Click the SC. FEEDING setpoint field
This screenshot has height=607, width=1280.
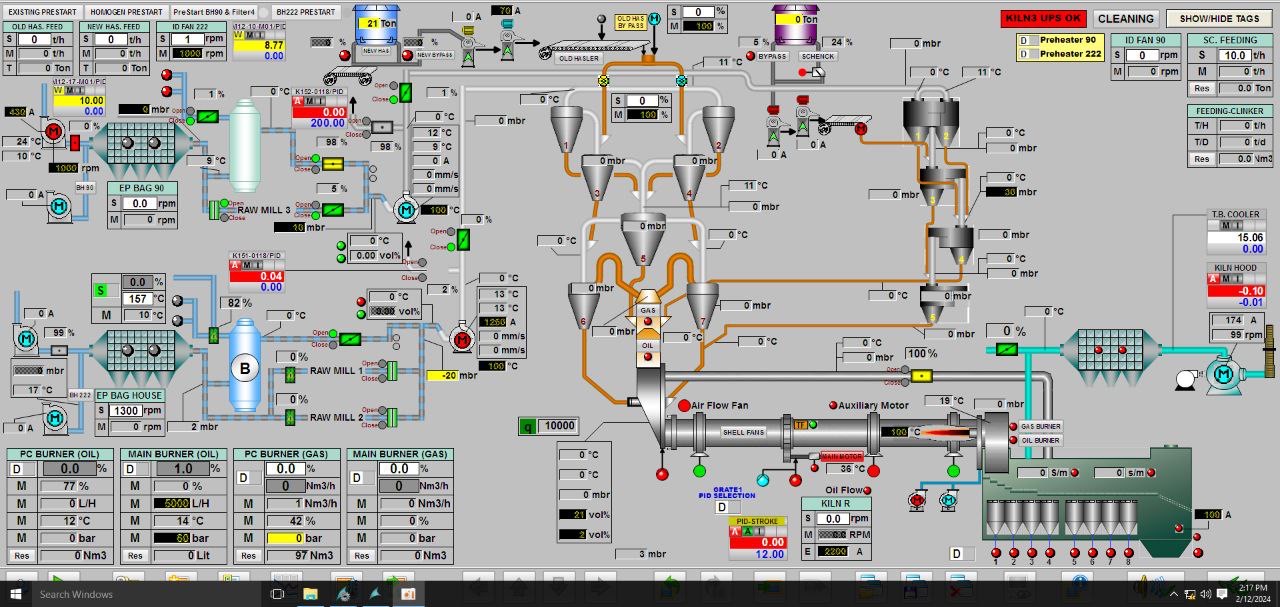click(1236, 56)
